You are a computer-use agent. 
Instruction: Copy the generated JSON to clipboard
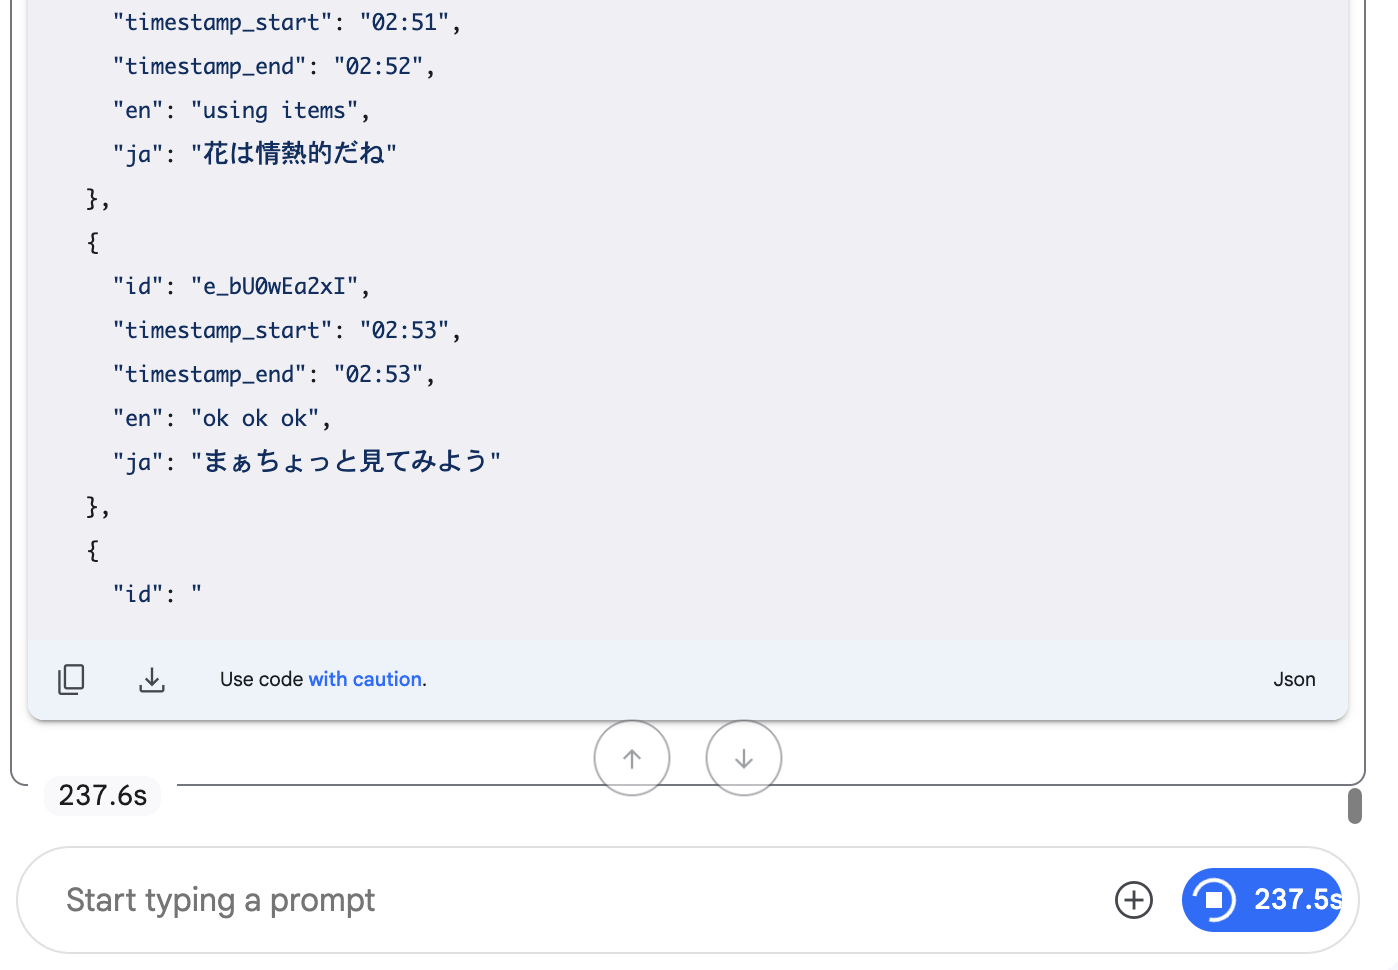click(71, 679)
